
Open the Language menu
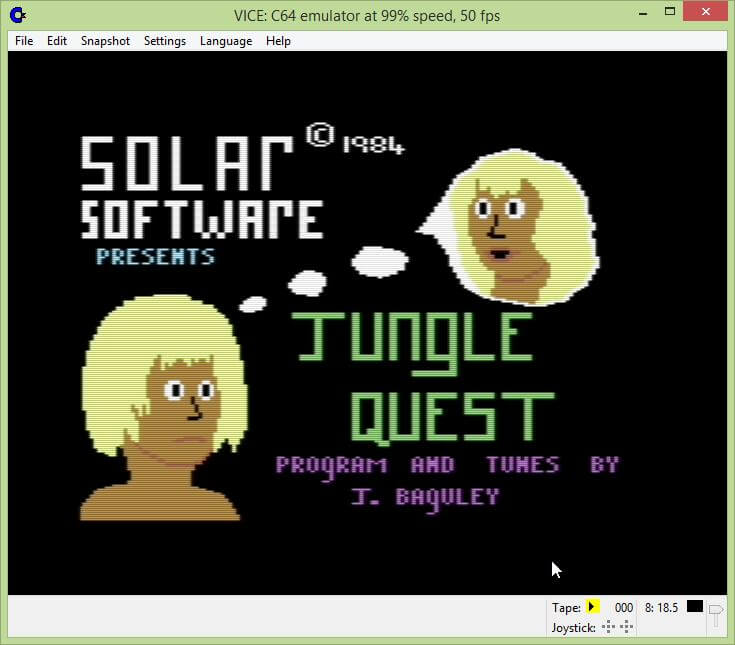[226, 41]
